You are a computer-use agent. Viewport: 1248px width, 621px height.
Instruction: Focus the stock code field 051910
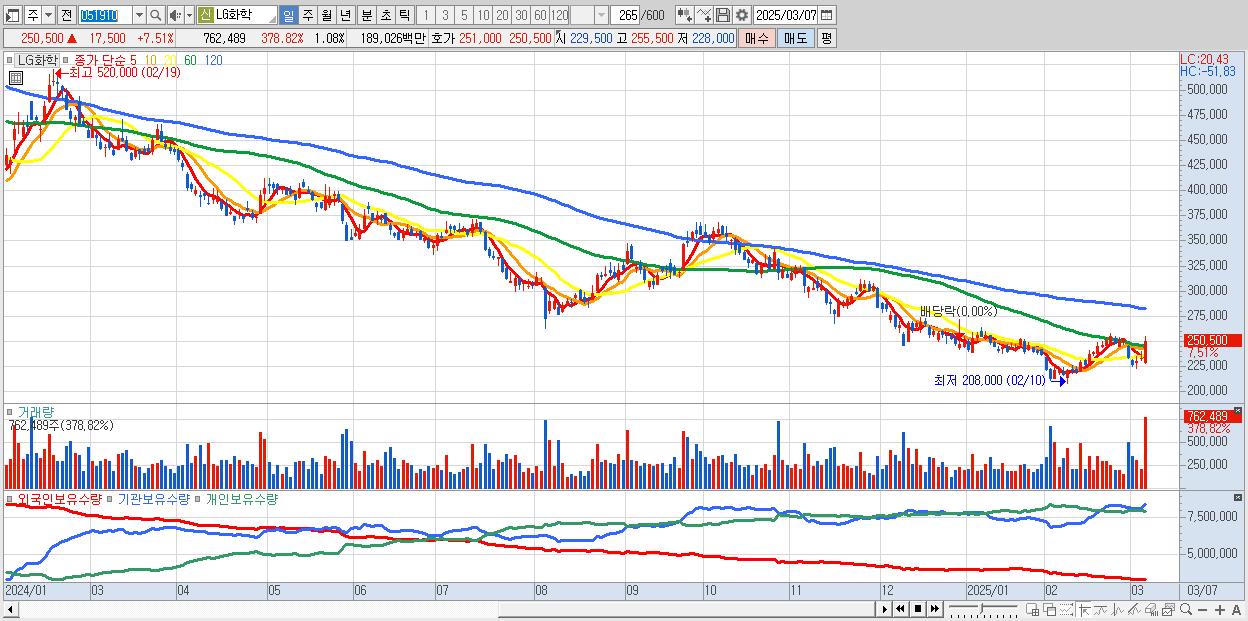pyautogui.click(x=105, y=15)
